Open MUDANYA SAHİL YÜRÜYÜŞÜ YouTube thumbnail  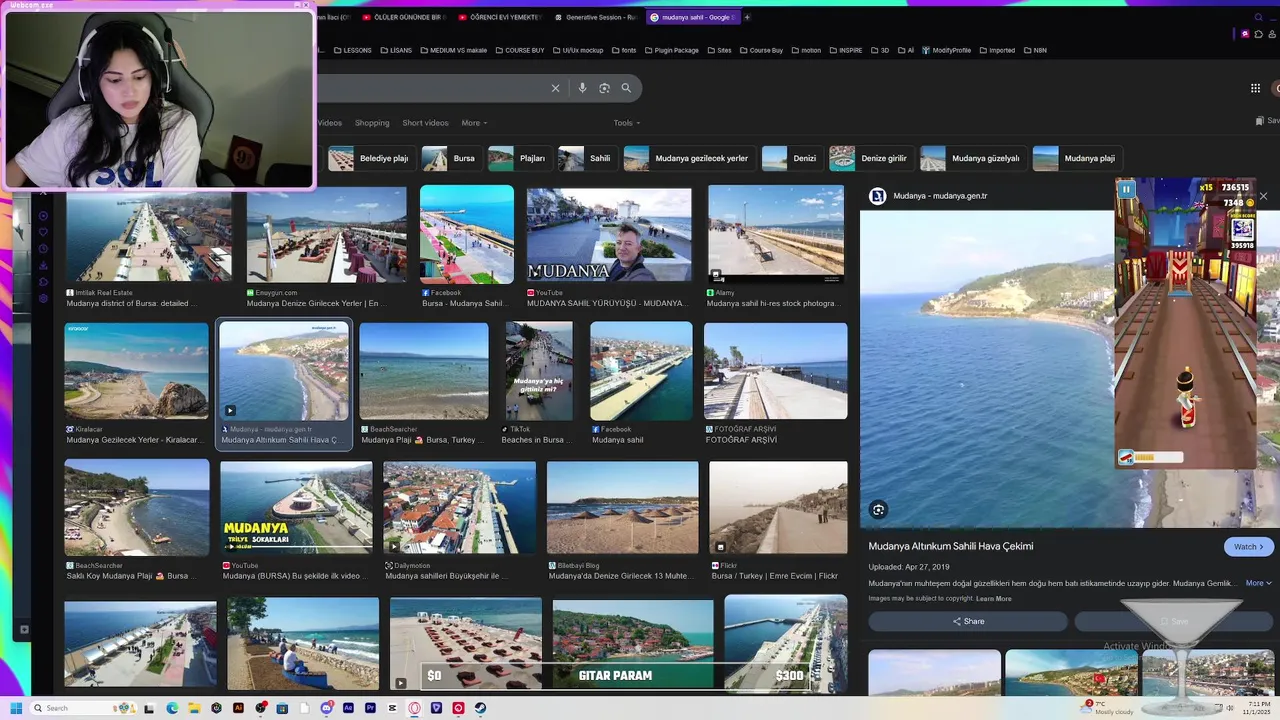point(609,233)
